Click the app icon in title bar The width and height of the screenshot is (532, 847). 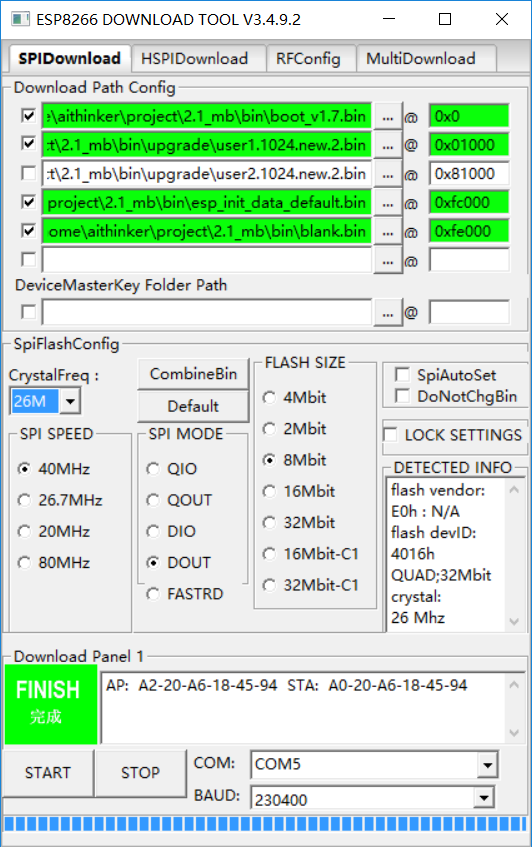click(x=21, y=19)
